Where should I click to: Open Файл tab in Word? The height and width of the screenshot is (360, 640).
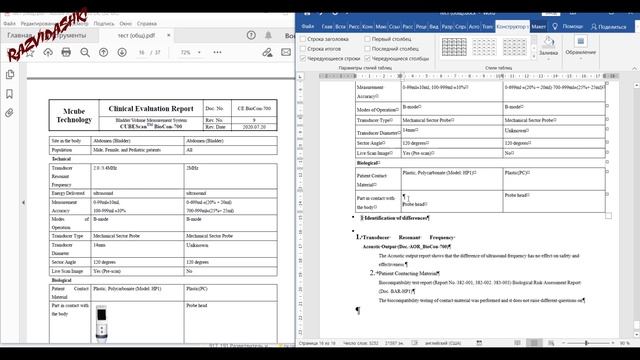(x=308, y=27)
